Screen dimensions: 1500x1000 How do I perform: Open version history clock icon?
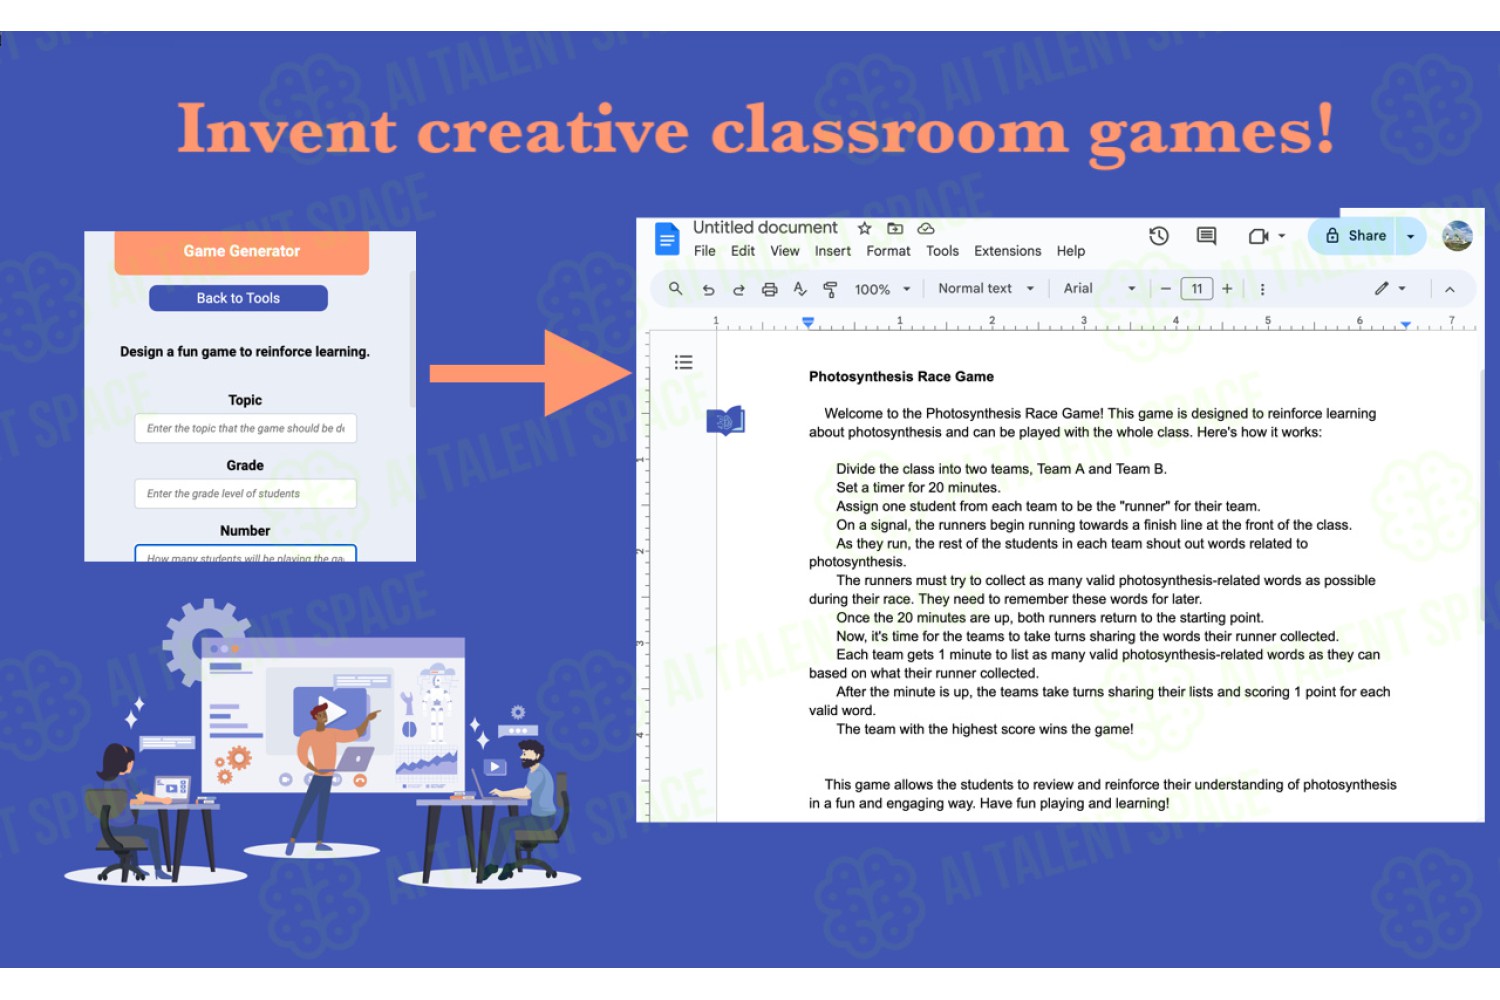[1159, 236]
